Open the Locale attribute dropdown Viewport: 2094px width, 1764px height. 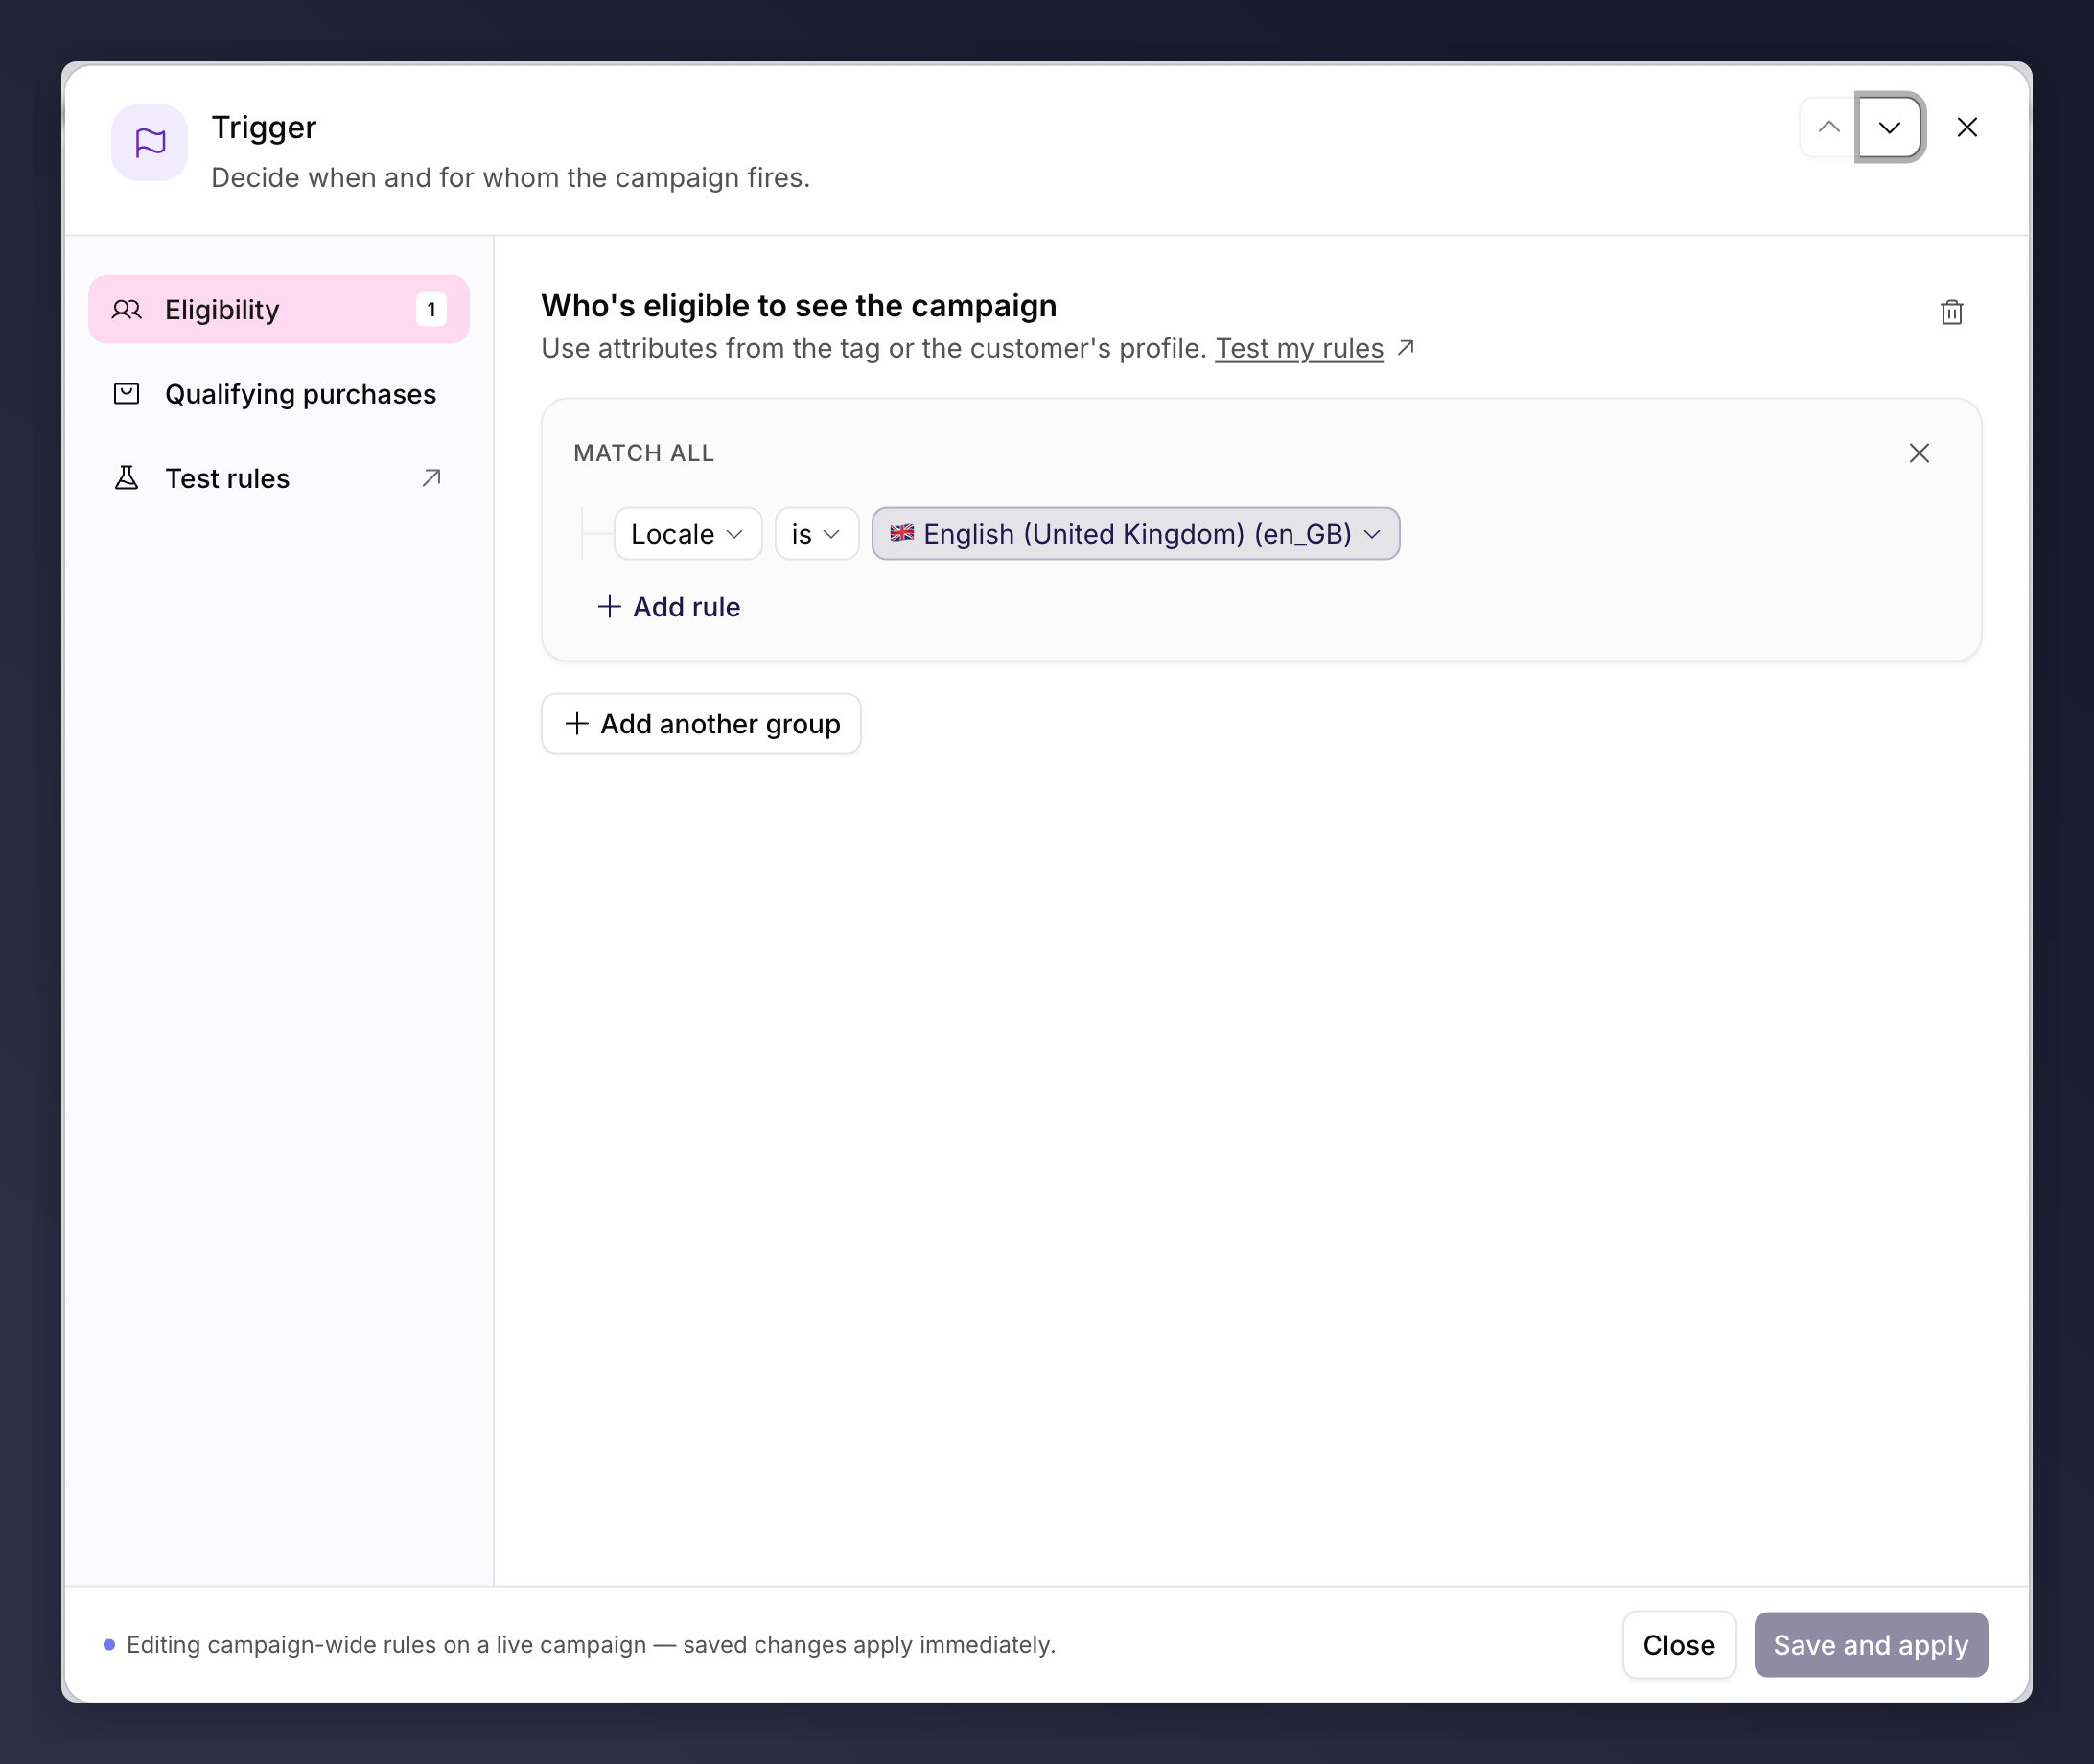coord(688,534)
